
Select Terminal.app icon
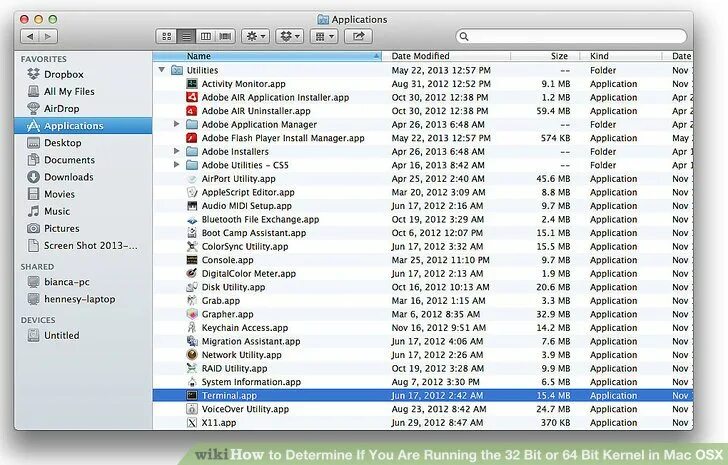point(192,395)
